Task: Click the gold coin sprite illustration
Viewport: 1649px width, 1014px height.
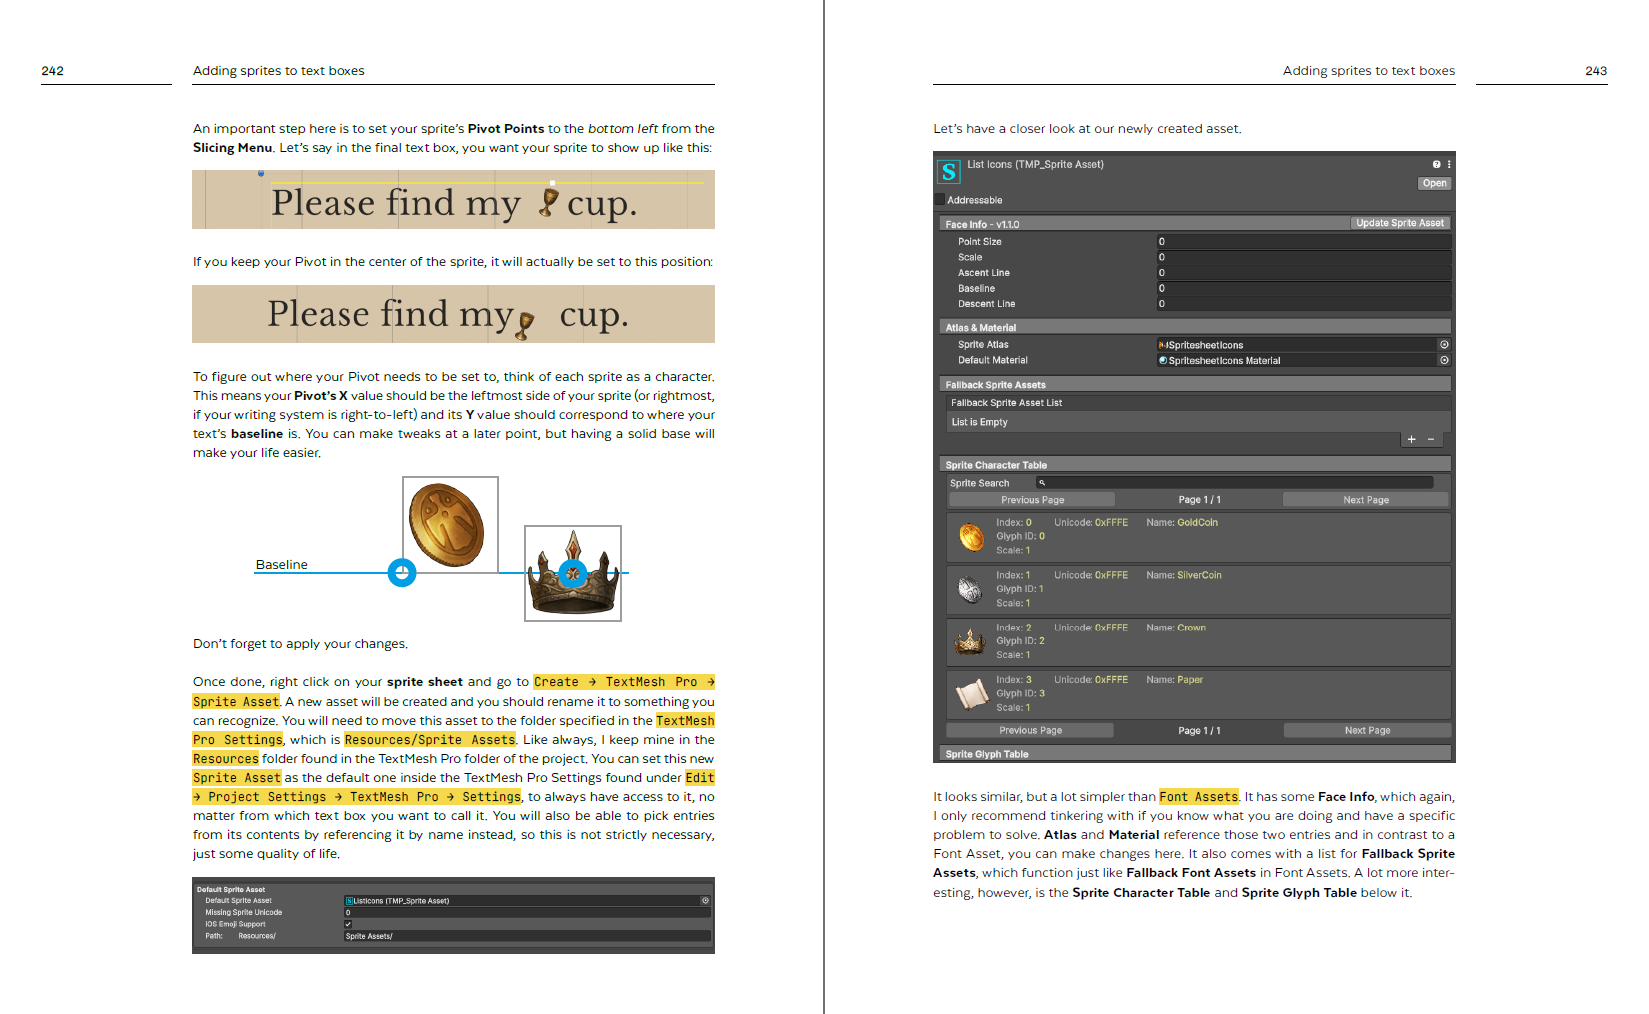Action: [x=446, y=526]
